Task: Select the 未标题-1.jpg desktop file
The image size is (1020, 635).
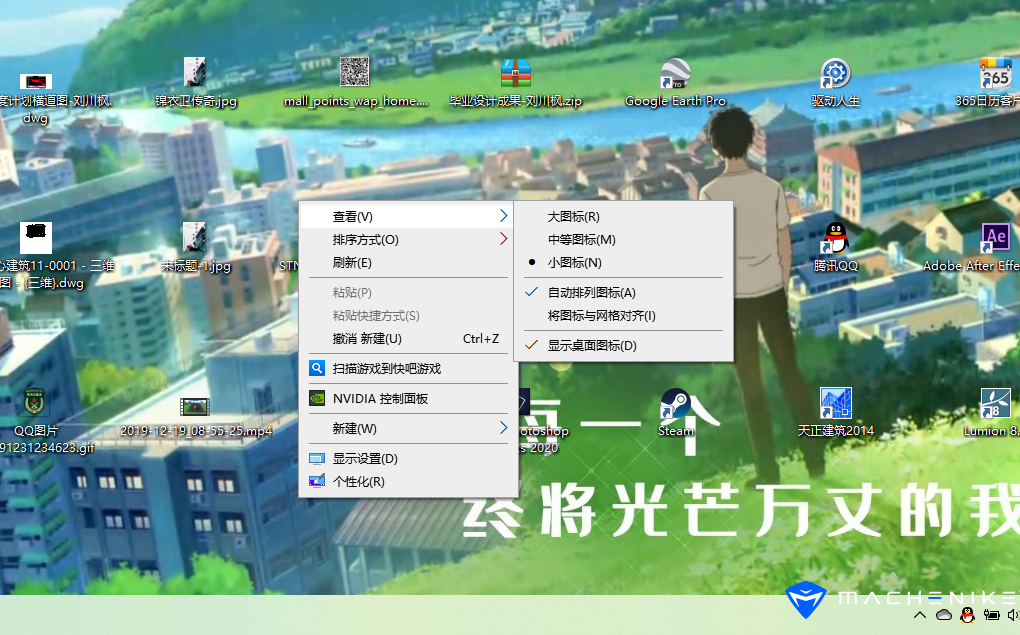Action: tap(195, 247)
